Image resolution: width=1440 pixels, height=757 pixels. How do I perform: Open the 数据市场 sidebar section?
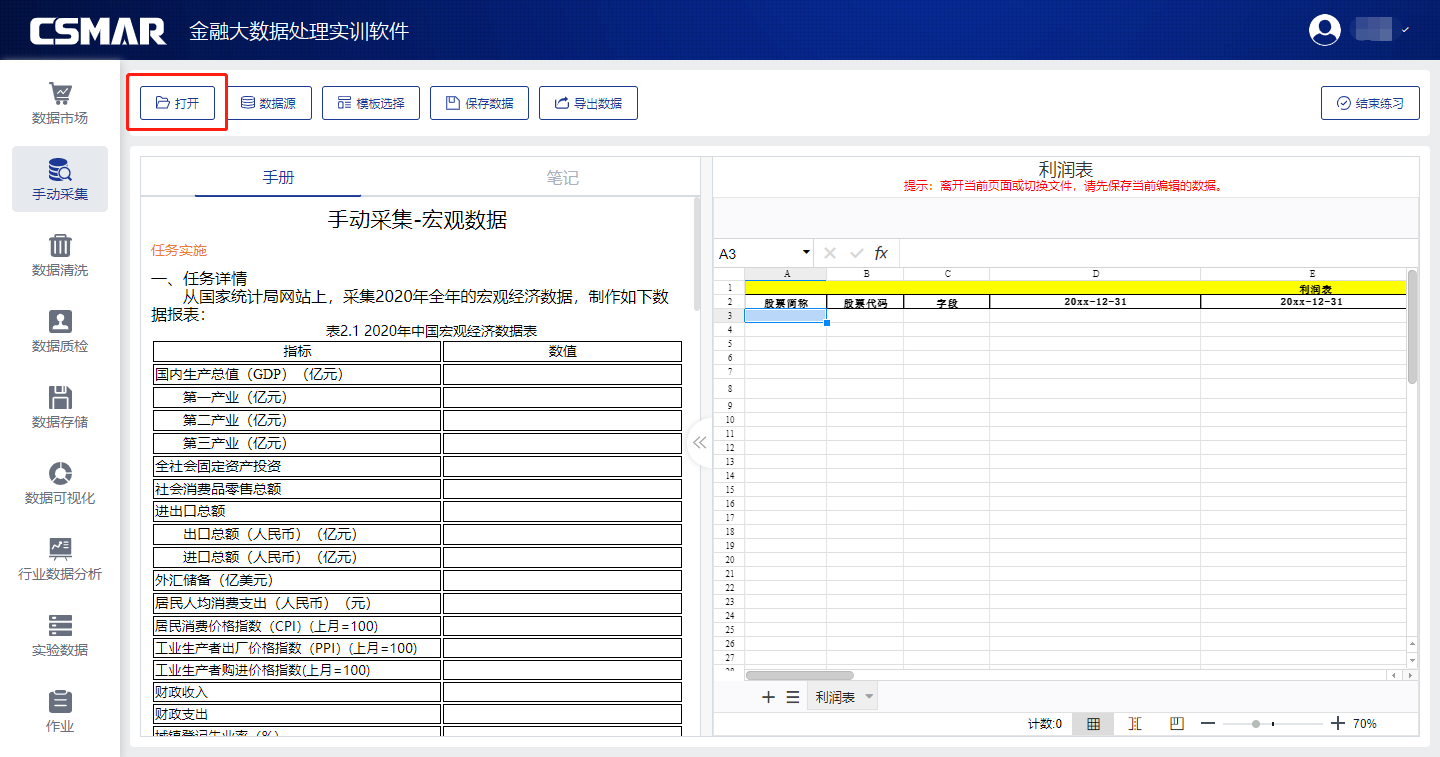[x=60, y=104]
